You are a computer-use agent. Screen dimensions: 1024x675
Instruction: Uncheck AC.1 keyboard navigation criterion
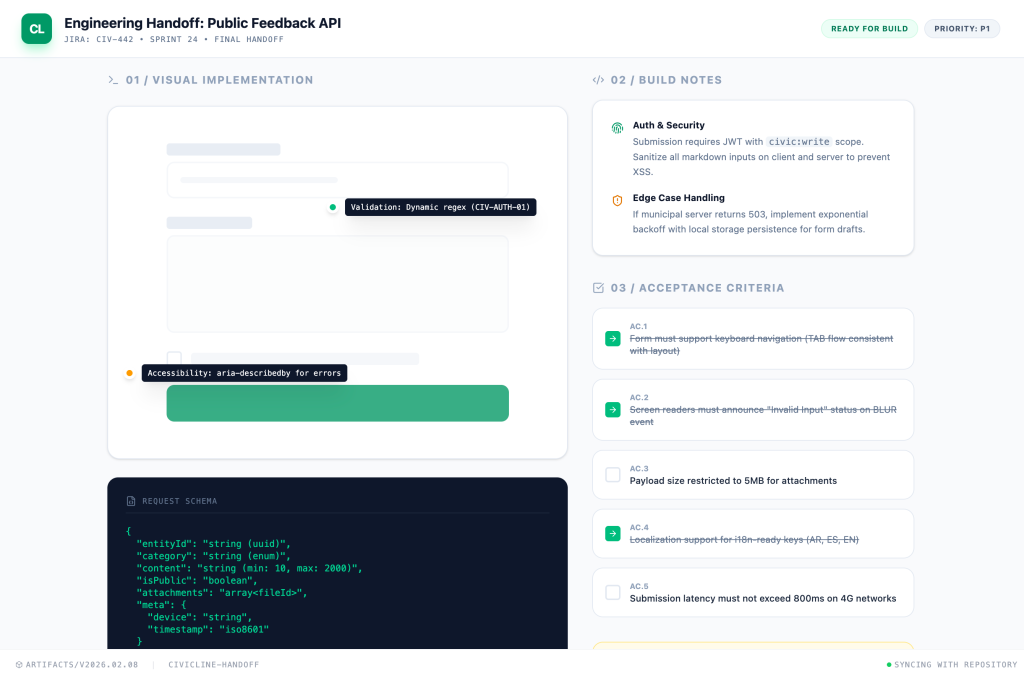coord(613,339)
